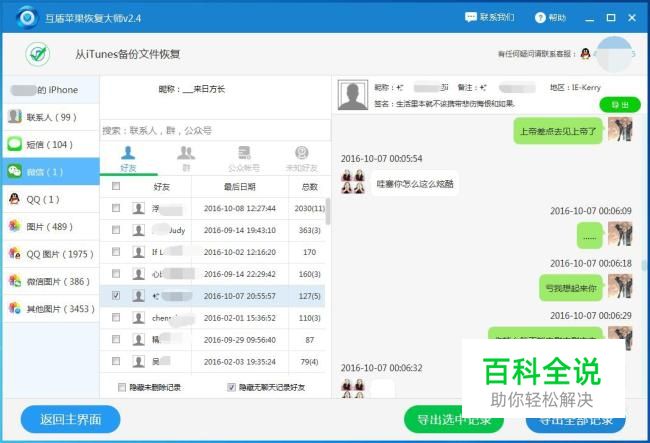The height and width of the screenshot is (443, 650).
Task: Click avatar icon in the 2030(11) row
Action: click(138, 208)
